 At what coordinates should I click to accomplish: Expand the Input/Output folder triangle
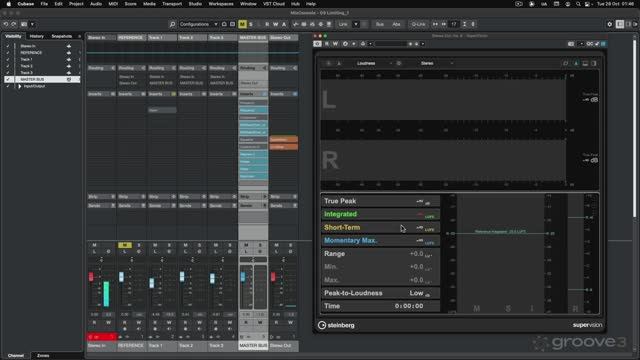(x=19, y=86)
